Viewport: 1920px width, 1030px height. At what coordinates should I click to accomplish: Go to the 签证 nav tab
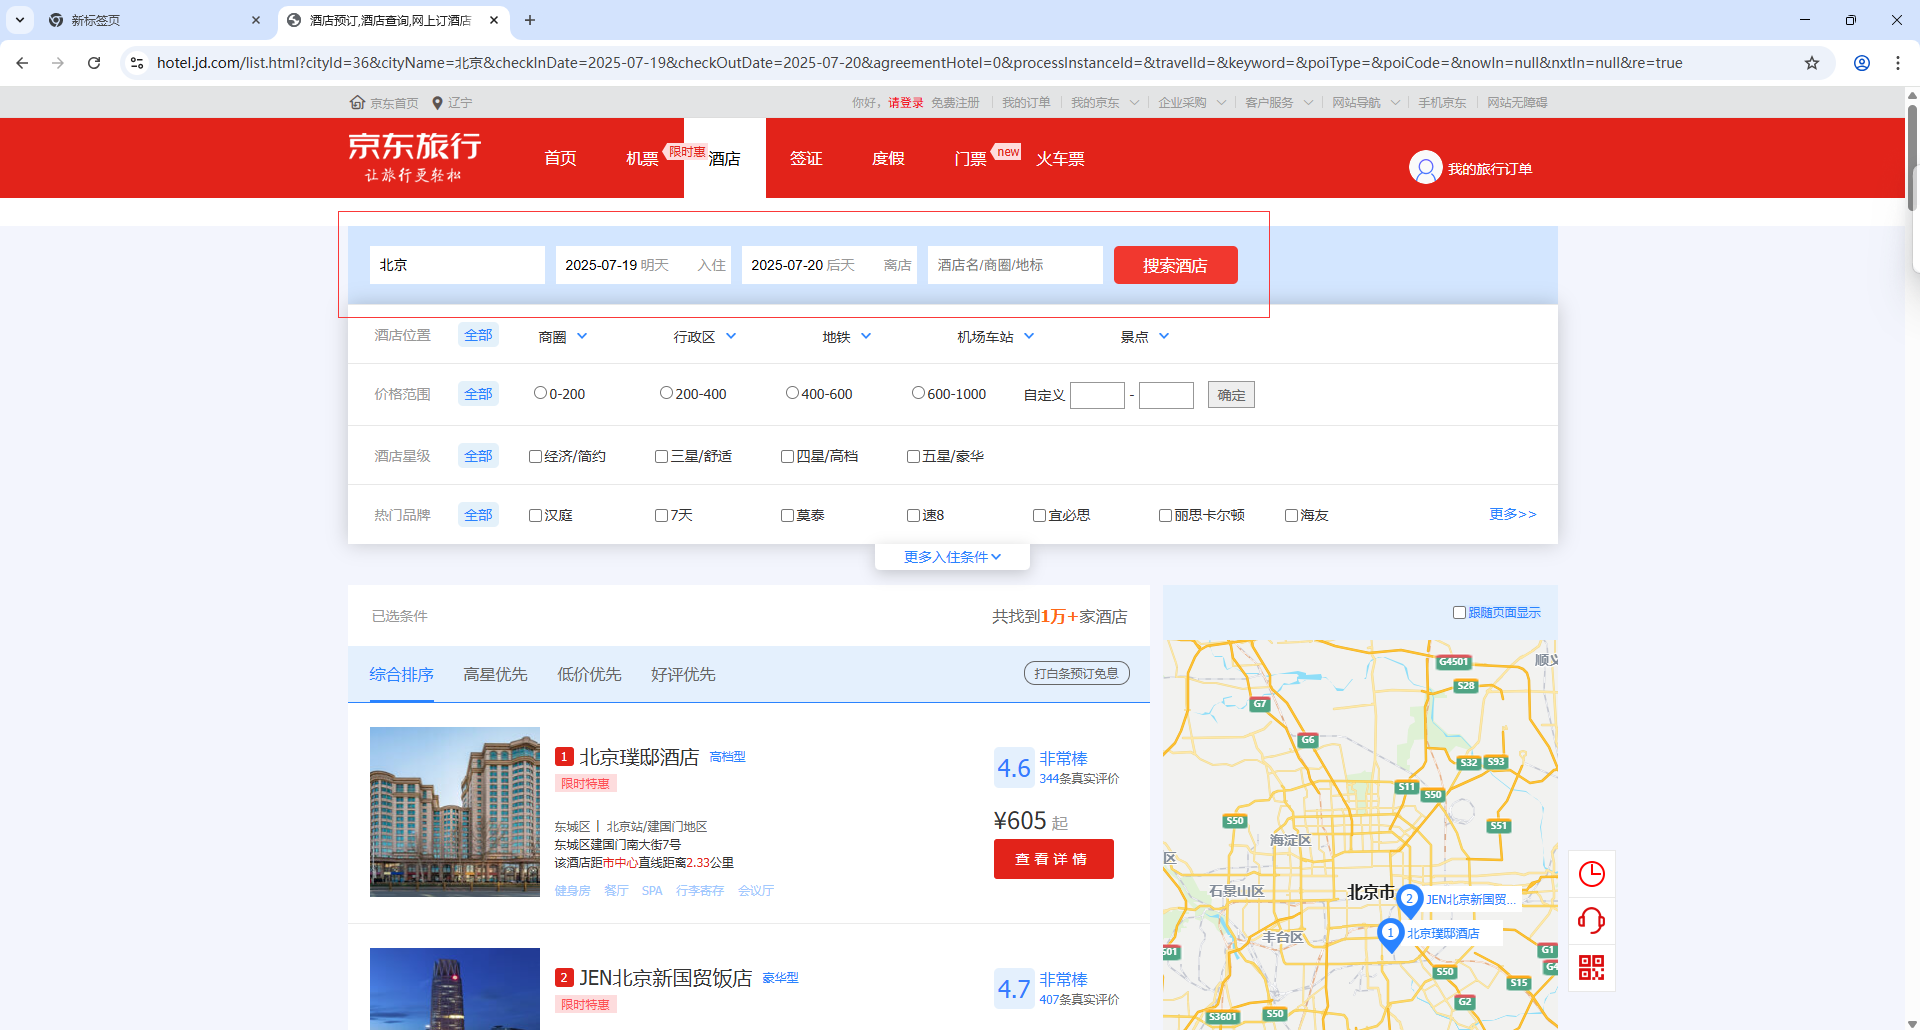(806, 158)
